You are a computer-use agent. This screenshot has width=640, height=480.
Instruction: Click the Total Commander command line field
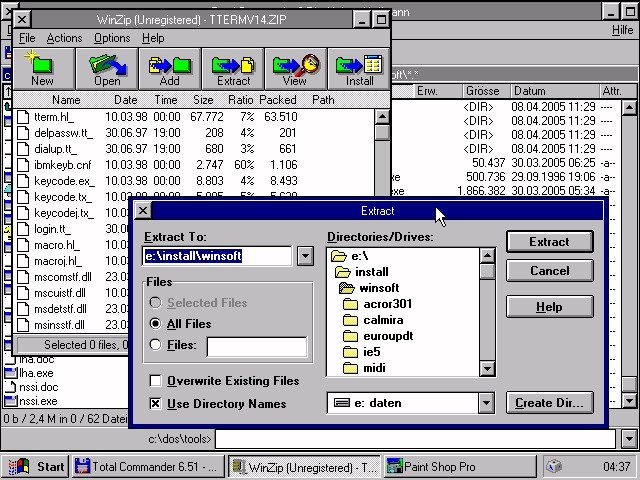pyautogui.click(x=415, y=439)
